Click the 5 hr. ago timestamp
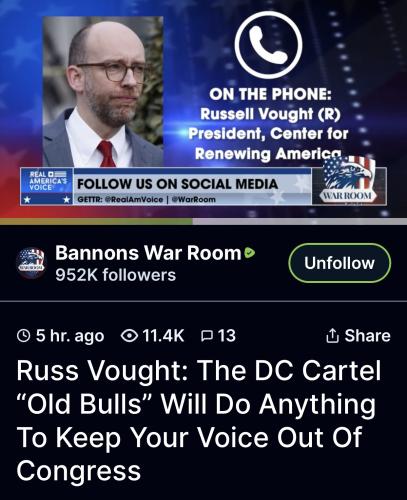This screenshot has height=500, width=407. pos(70,336)
